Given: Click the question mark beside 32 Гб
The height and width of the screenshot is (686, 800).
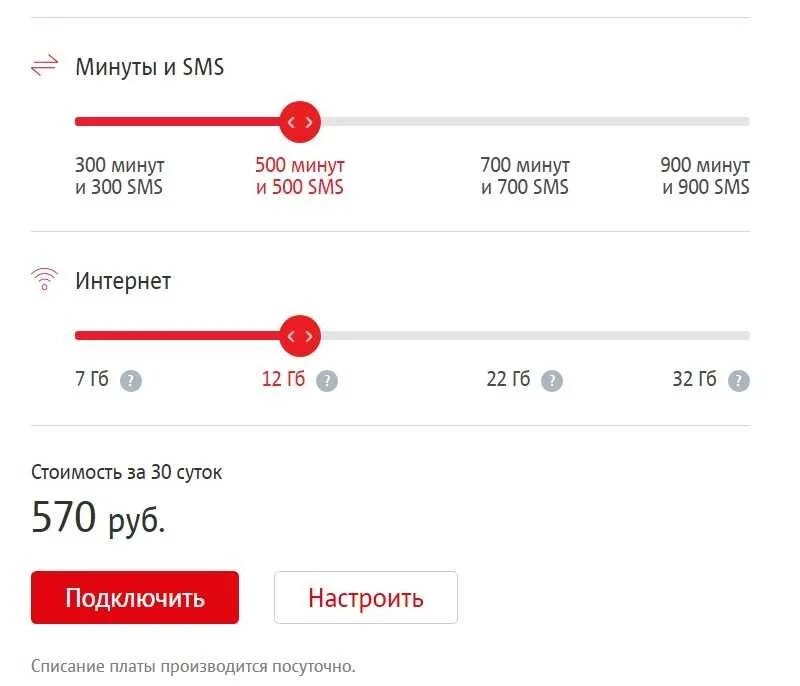Looking at the screenshot, I should tap(738, 381).
